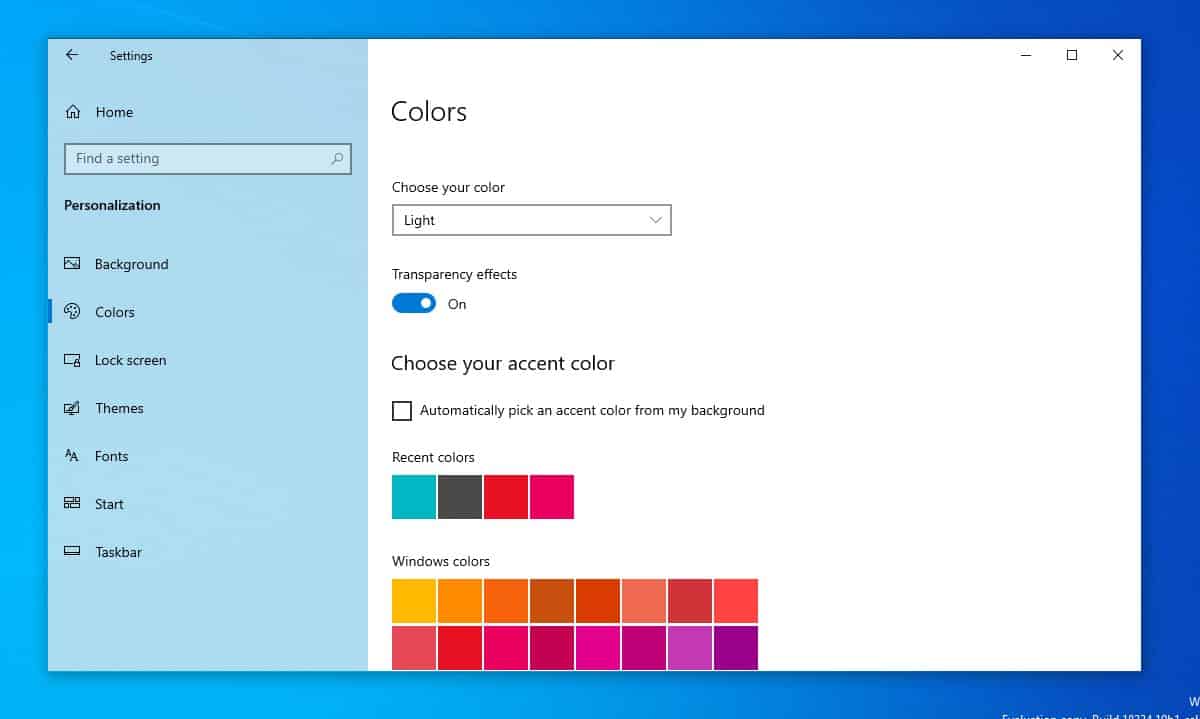Select the magenta swatch in second row
Viewport: 1200px width, 719px height.
[598, 647]
